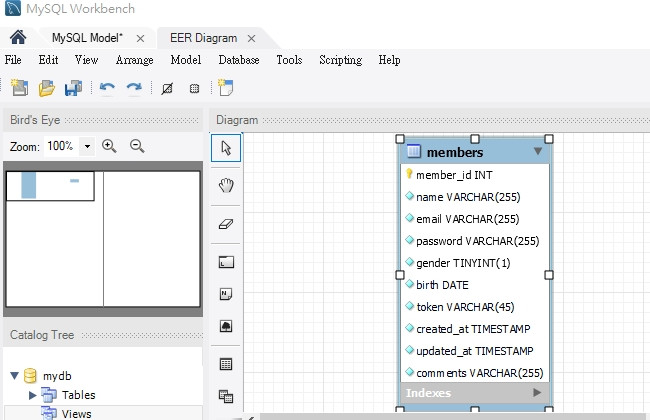Close the MySQL Model tab
Viewport: 650px width, 420px height.
point(140,39)
